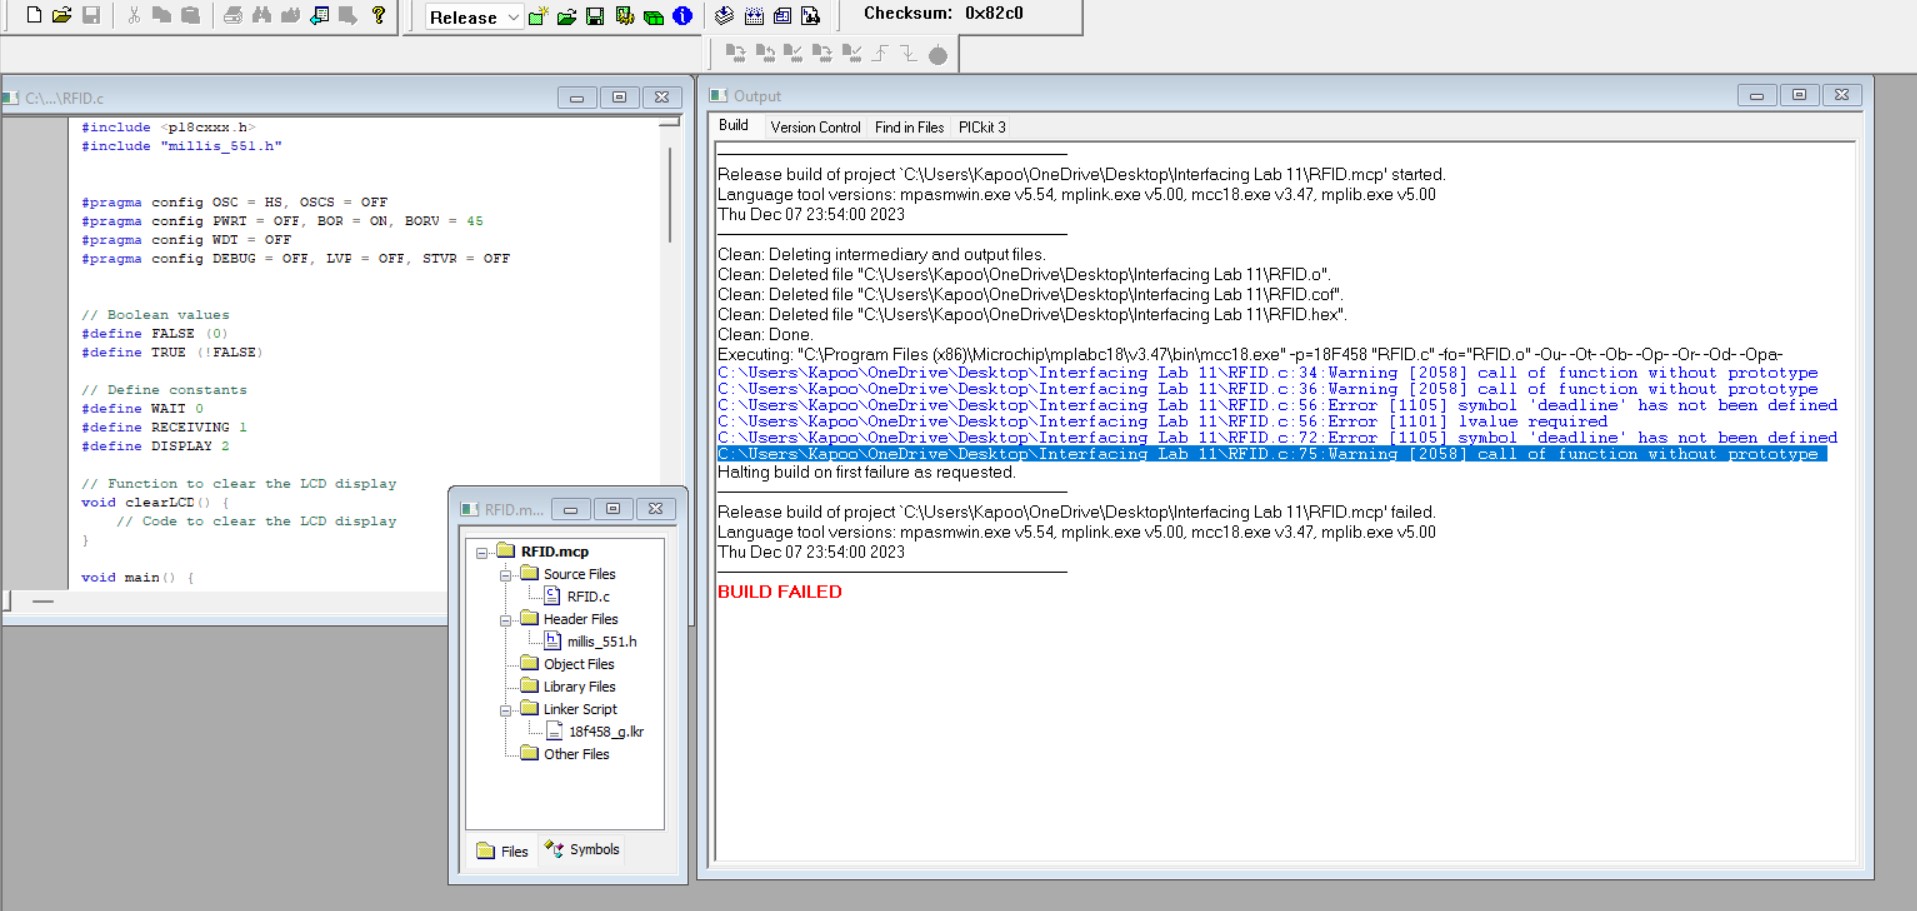Build the project with the Build All icon
This screenshot has height=911, width=1917.
click(654, 17)
